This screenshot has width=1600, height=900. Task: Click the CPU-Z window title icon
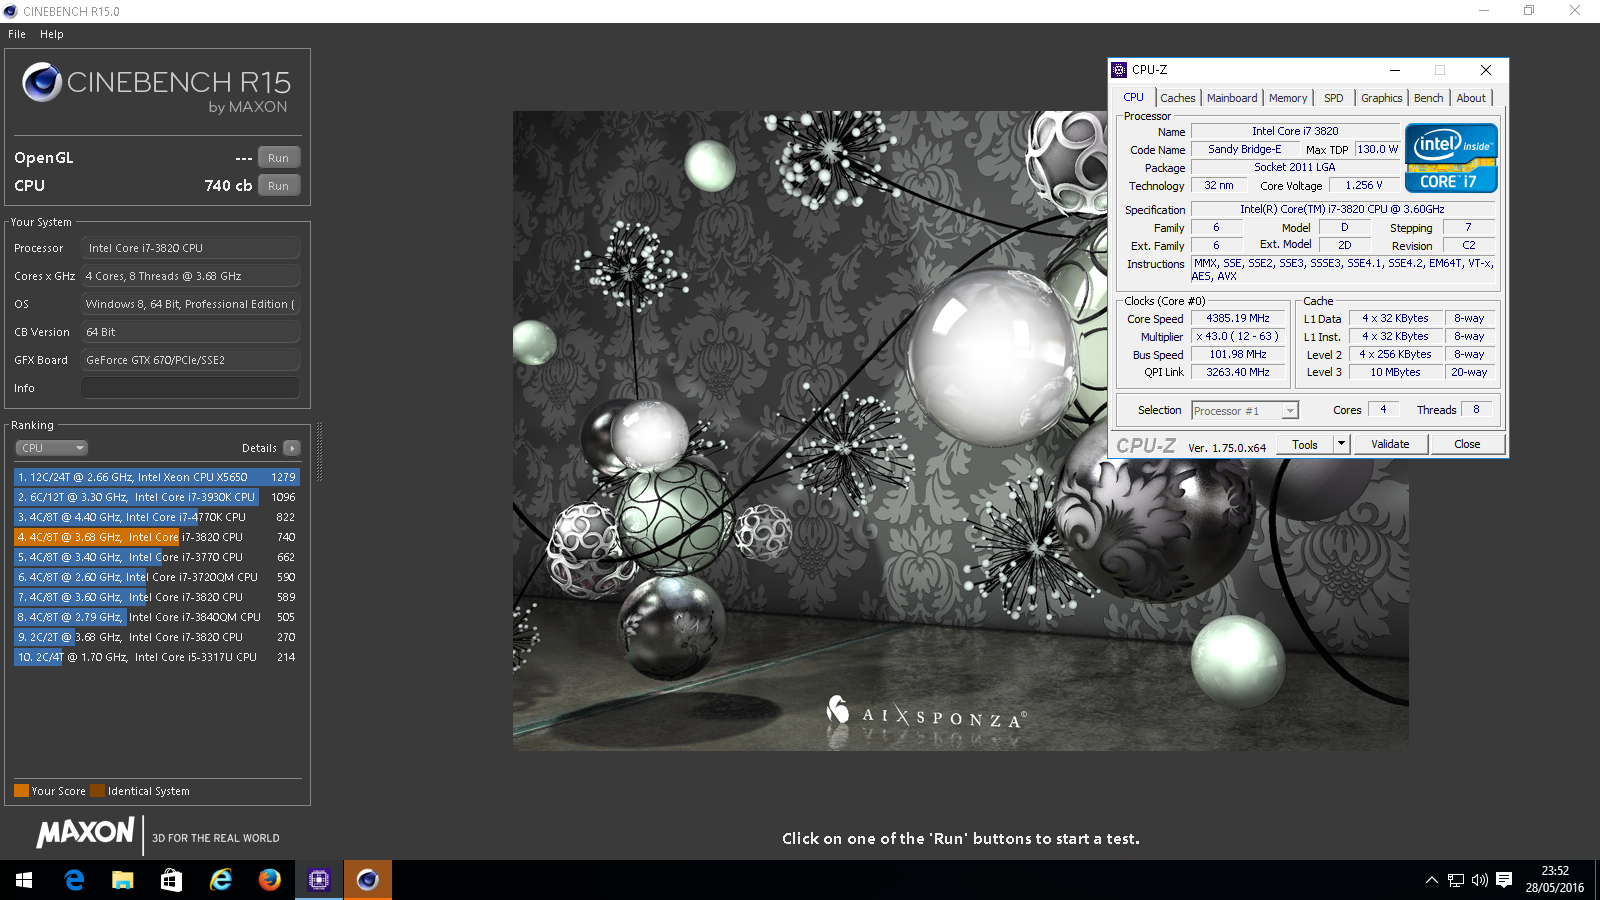[x=1119, y=70]
